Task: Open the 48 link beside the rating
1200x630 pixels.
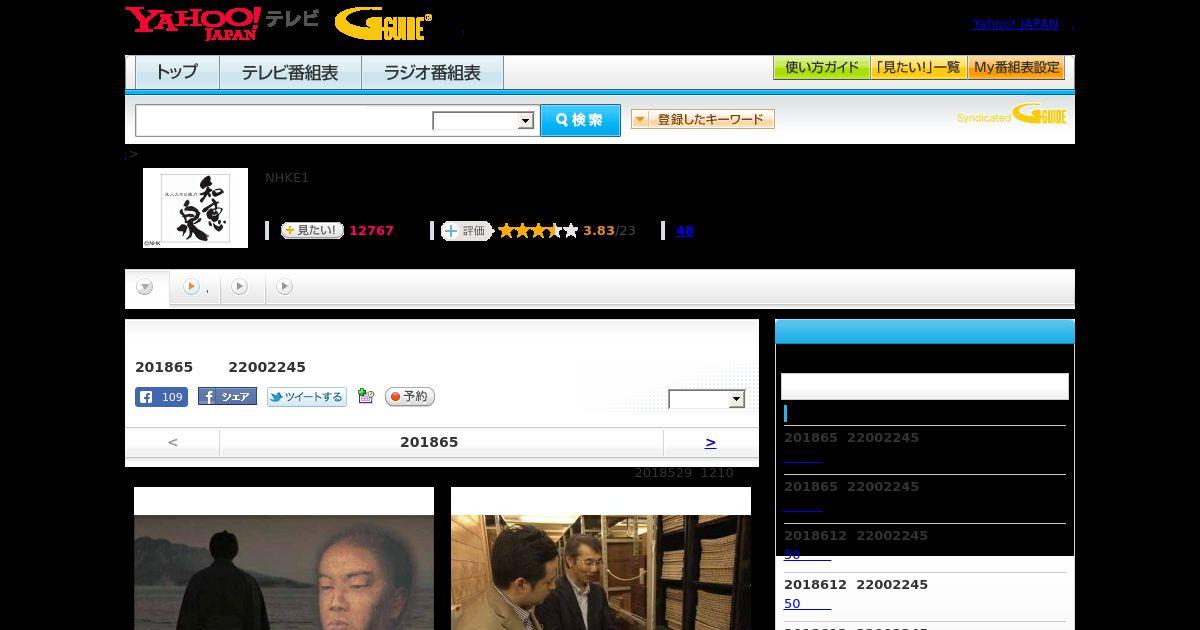Action: point(684,231)
